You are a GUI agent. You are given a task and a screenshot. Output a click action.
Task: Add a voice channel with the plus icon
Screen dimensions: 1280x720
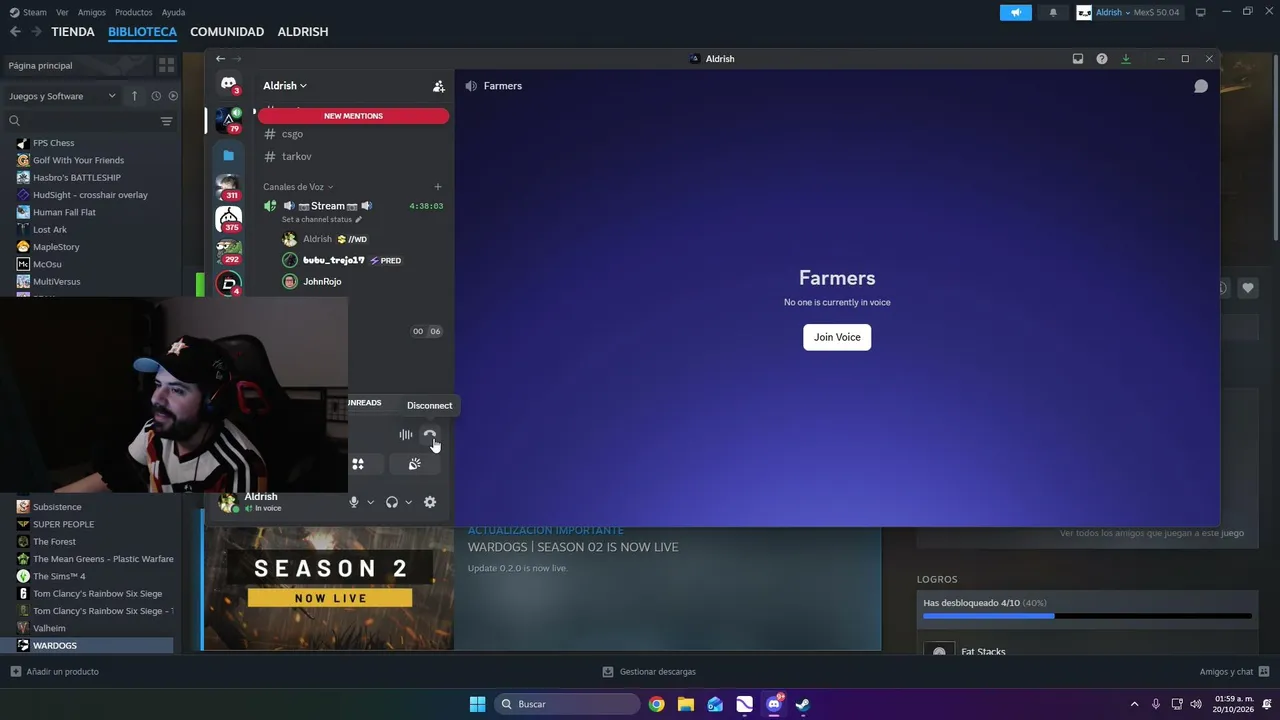click(438, 187)
